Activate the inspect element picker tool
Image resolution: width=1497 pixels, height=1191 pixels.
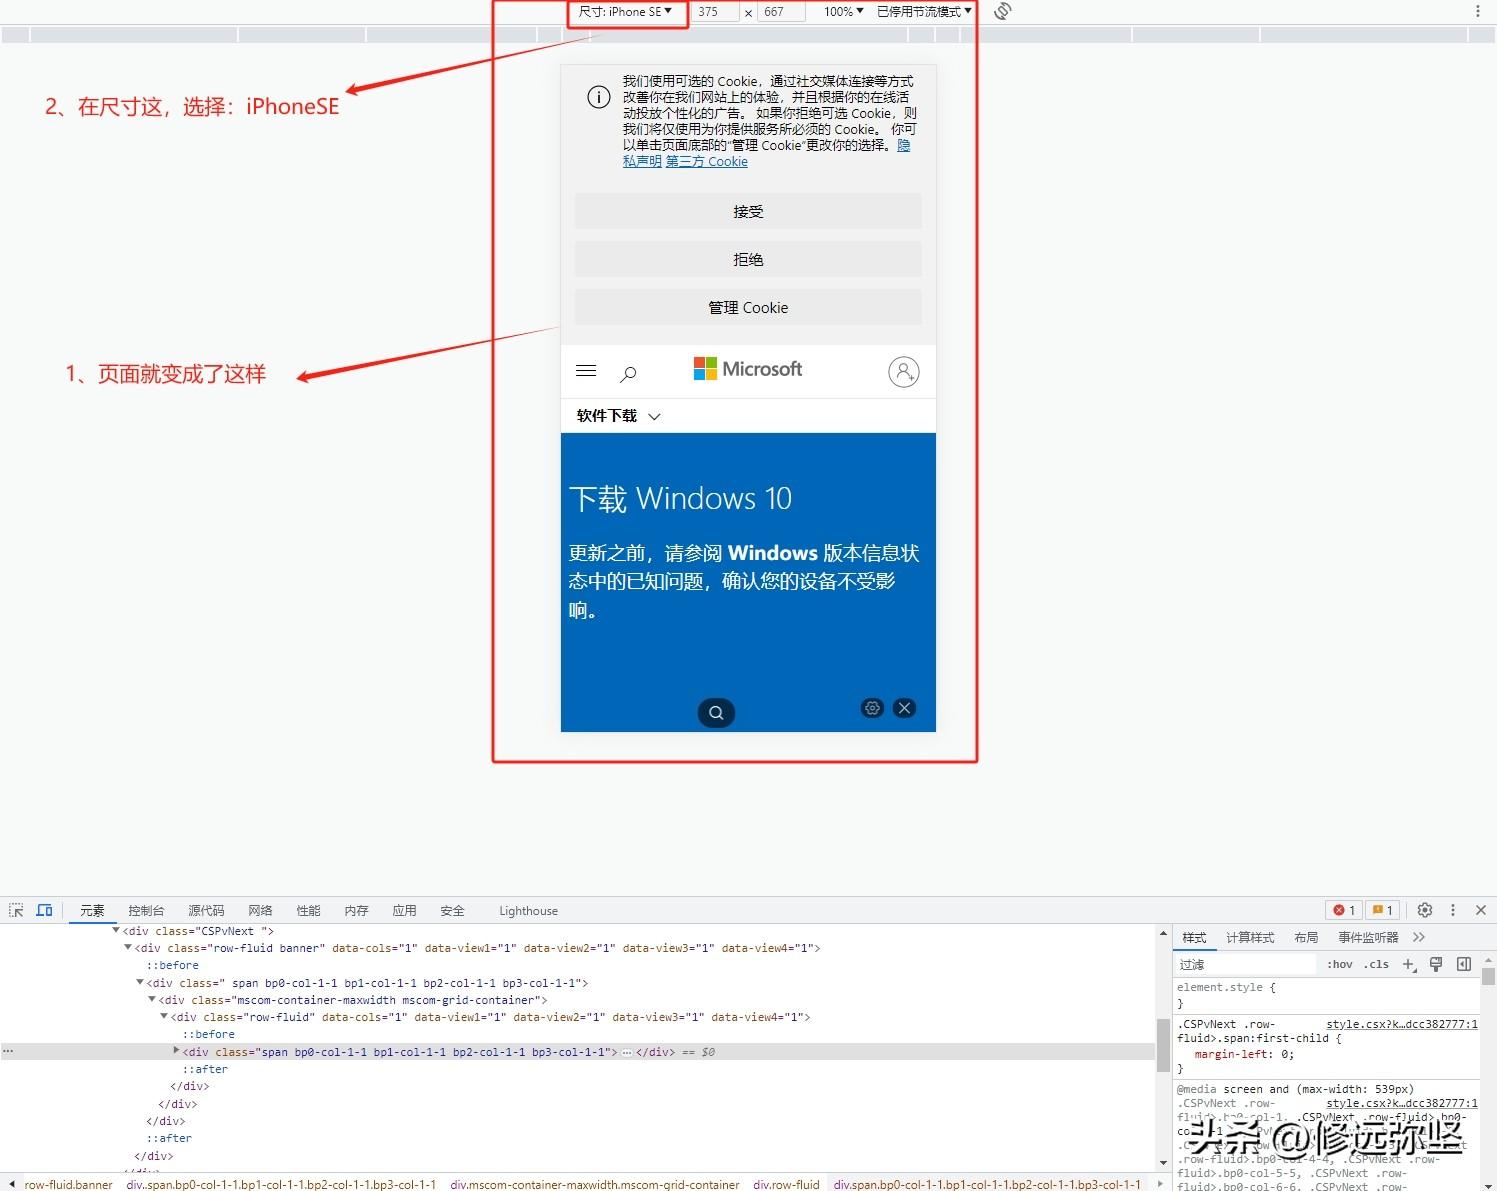pos(16,910)
